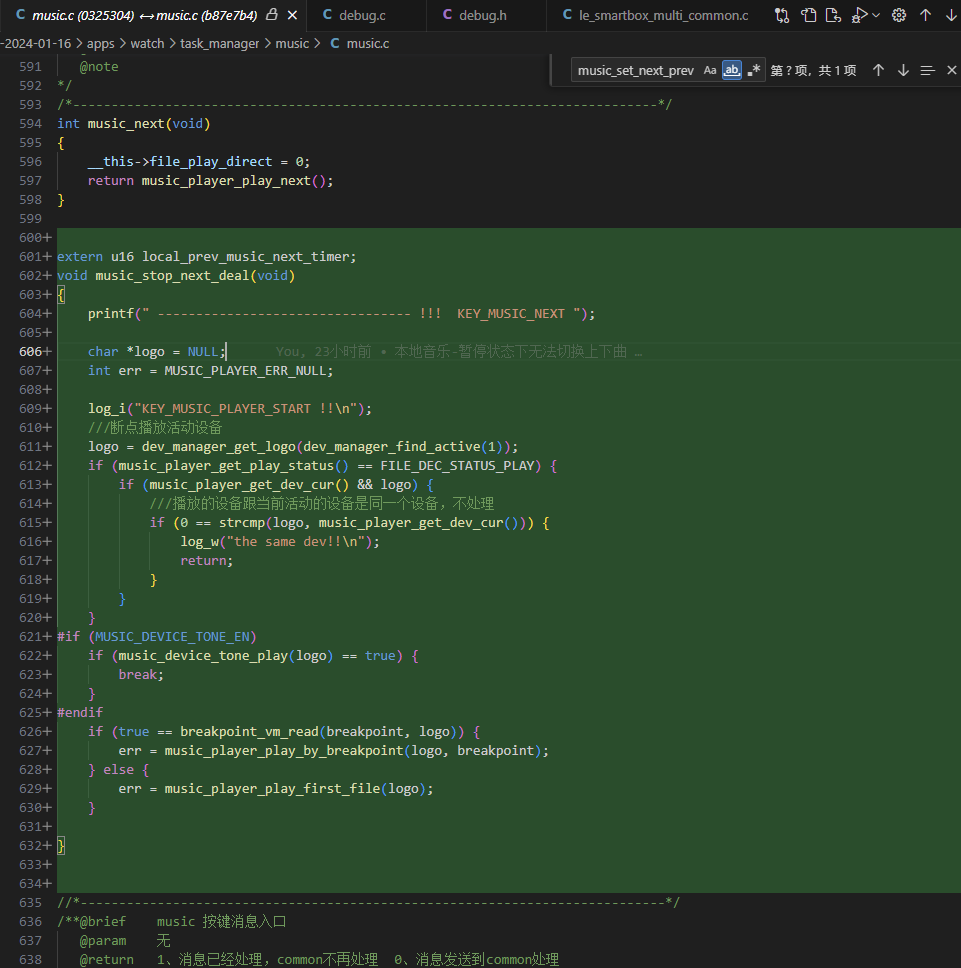Click the 'break;' statement on line 623
Screen dimensions: 961x968
point(141,675)
